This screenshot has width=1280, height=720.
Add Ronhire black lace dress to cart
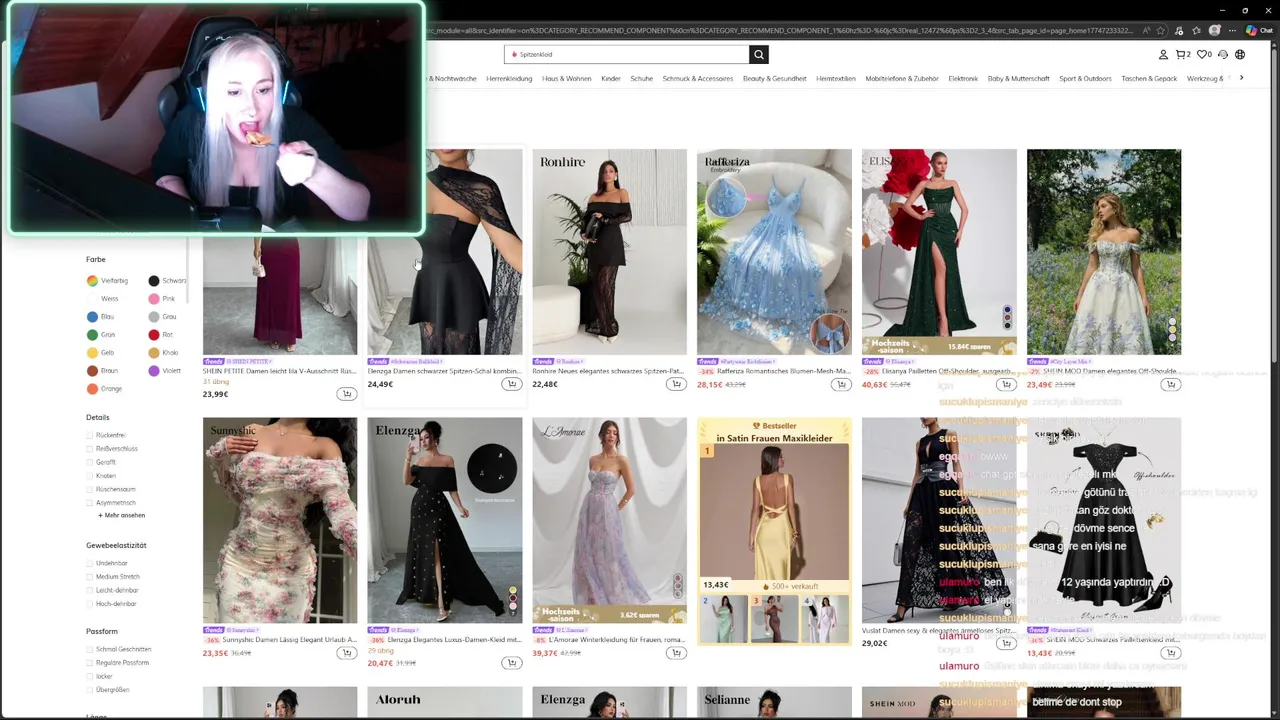point(676,384)
